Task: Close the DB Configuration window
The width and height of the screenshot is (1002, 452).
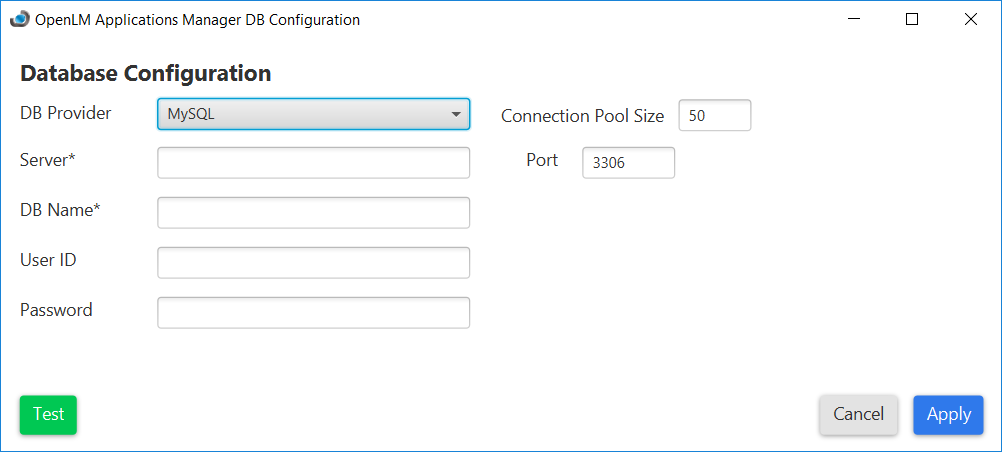Action: click(x=970, y=19)
